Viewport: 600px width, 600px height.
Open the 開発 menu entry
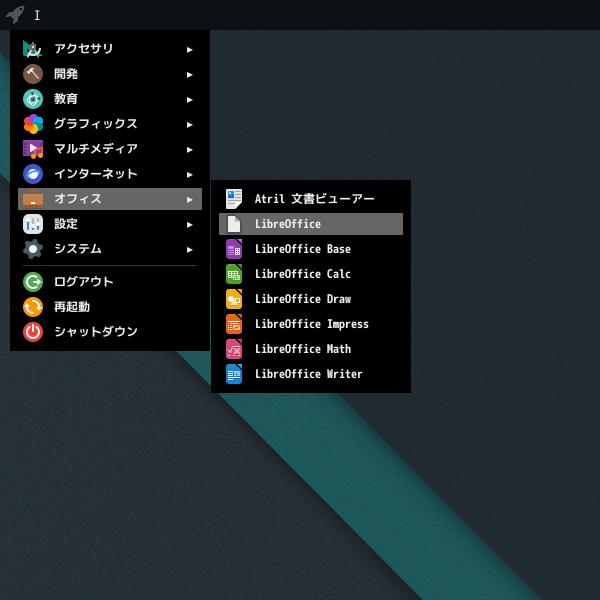pyautogui.click(x=110, y=74)
